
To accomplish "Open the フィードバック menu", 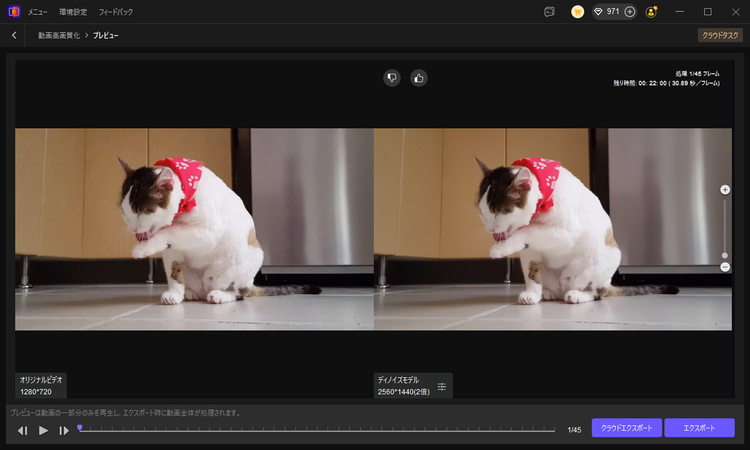I will [116, 12].
